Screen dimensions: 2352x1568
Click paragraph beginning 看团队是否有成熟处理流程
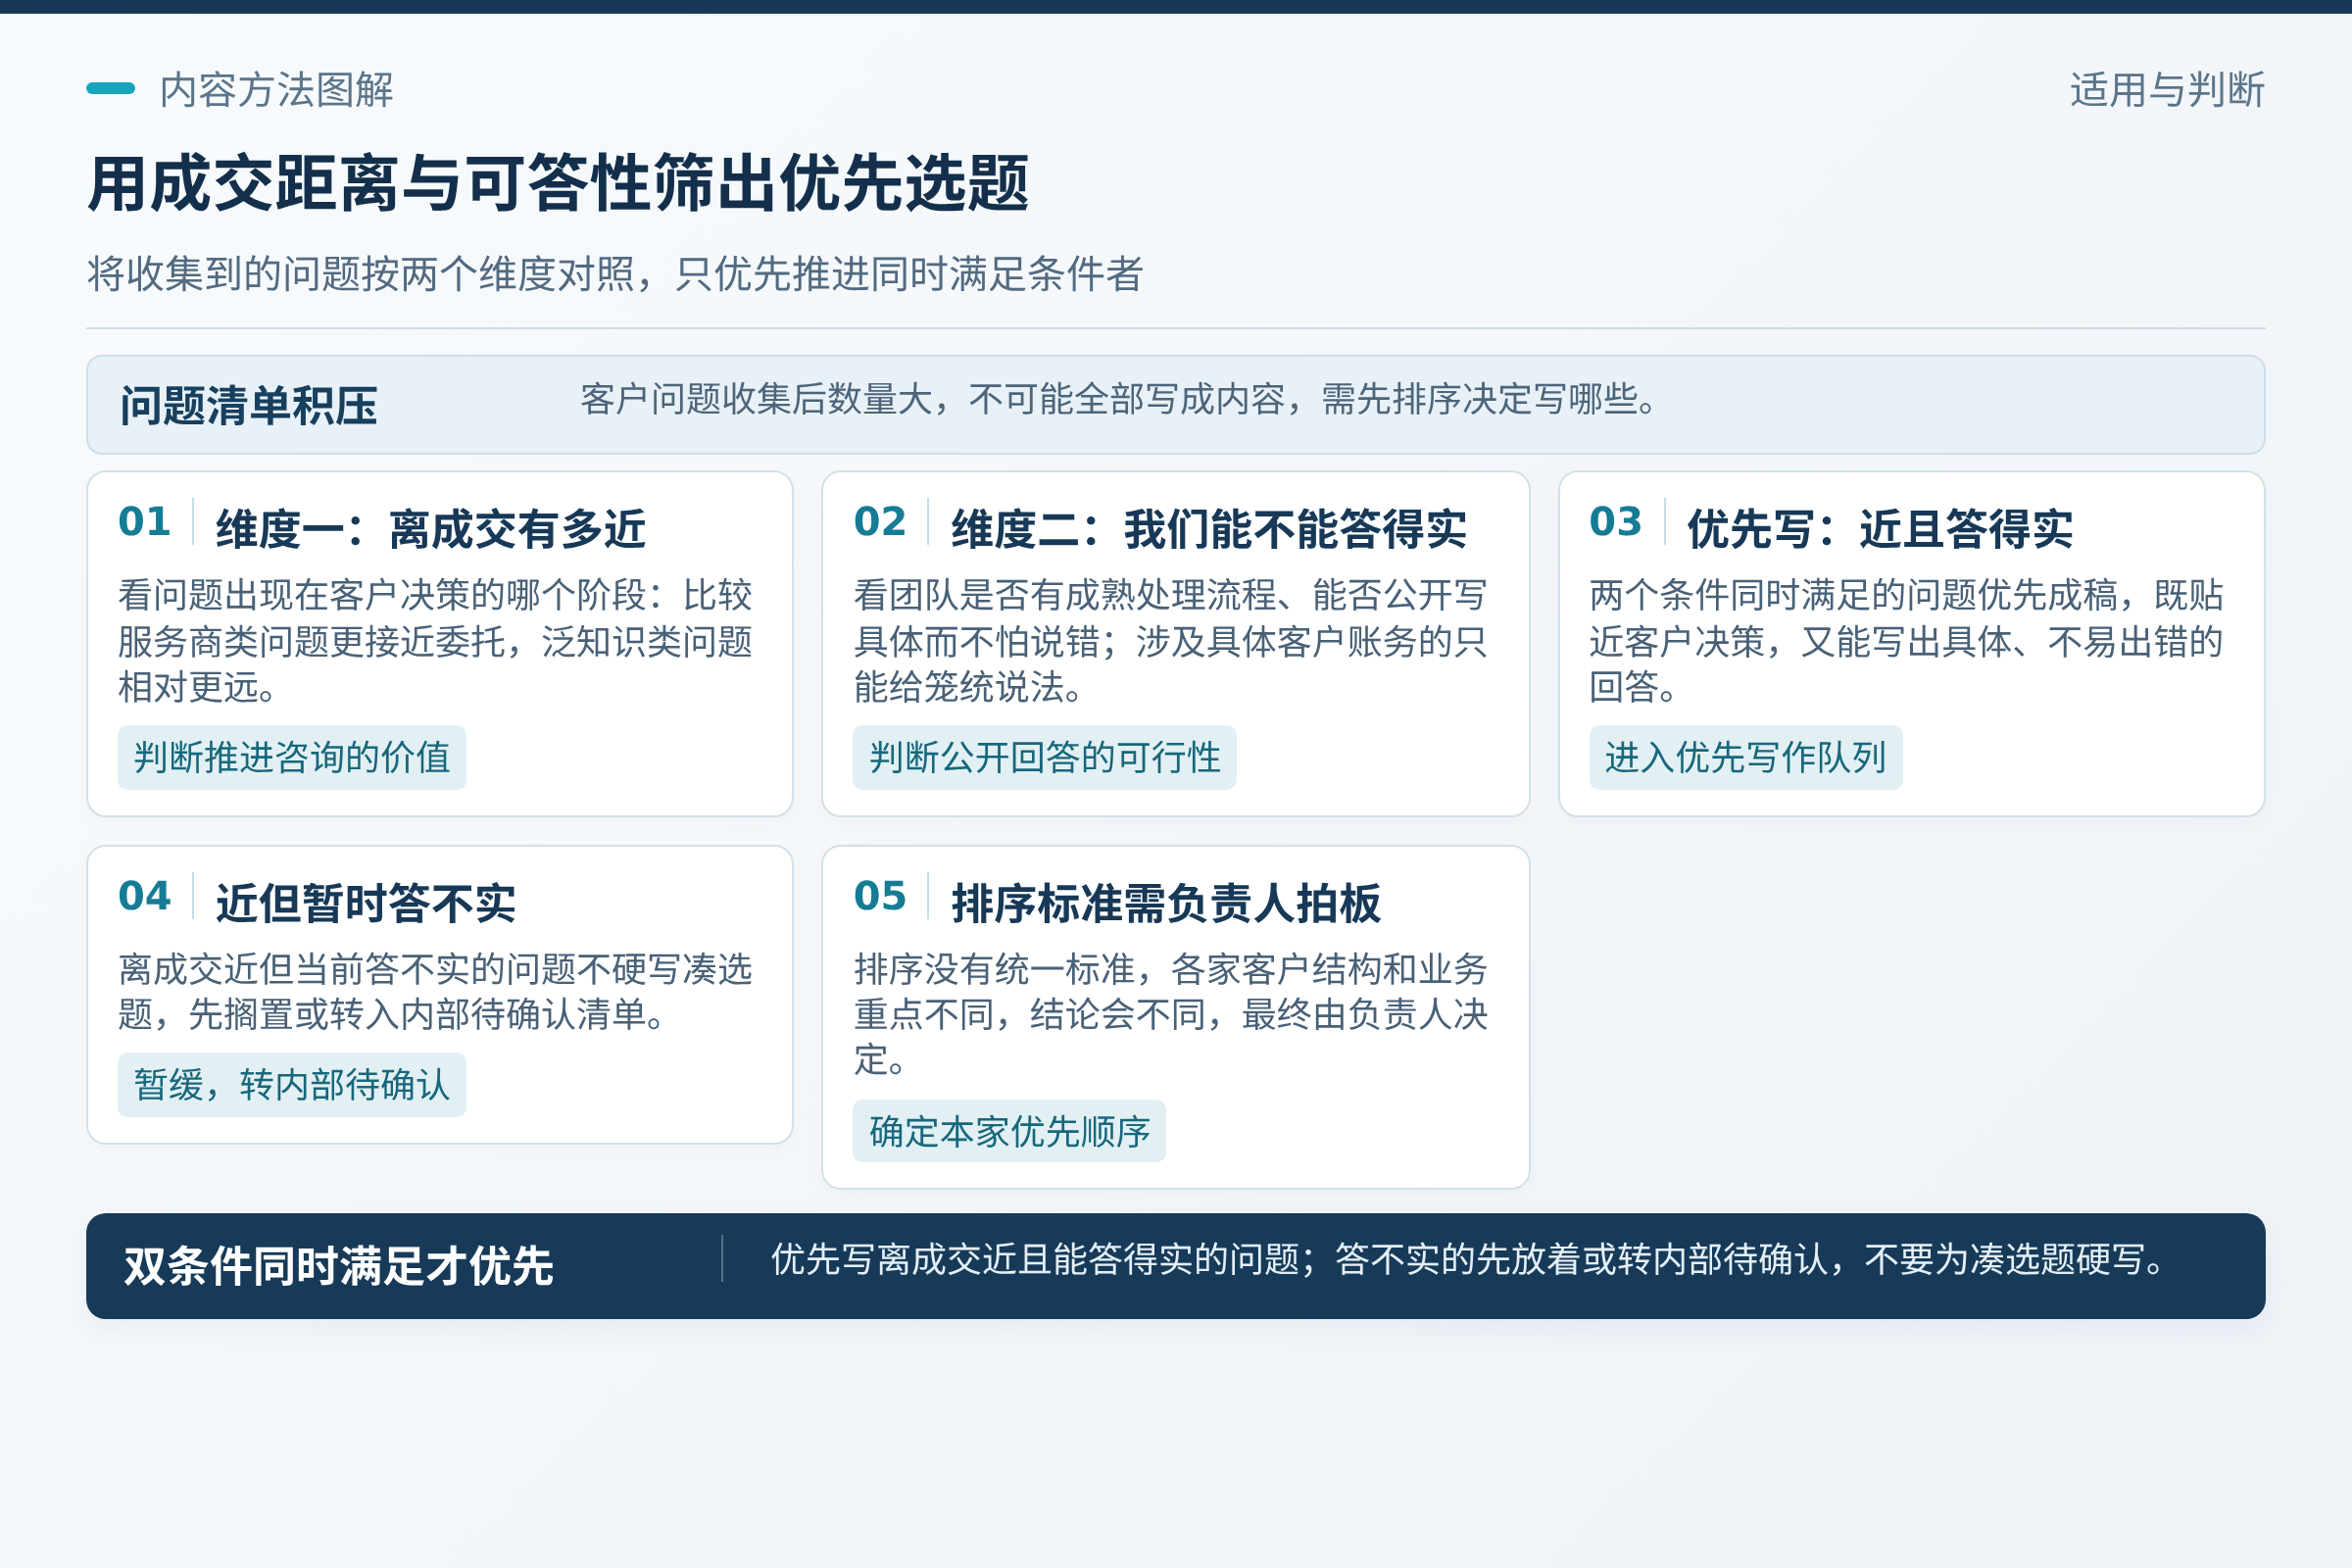1171,641
